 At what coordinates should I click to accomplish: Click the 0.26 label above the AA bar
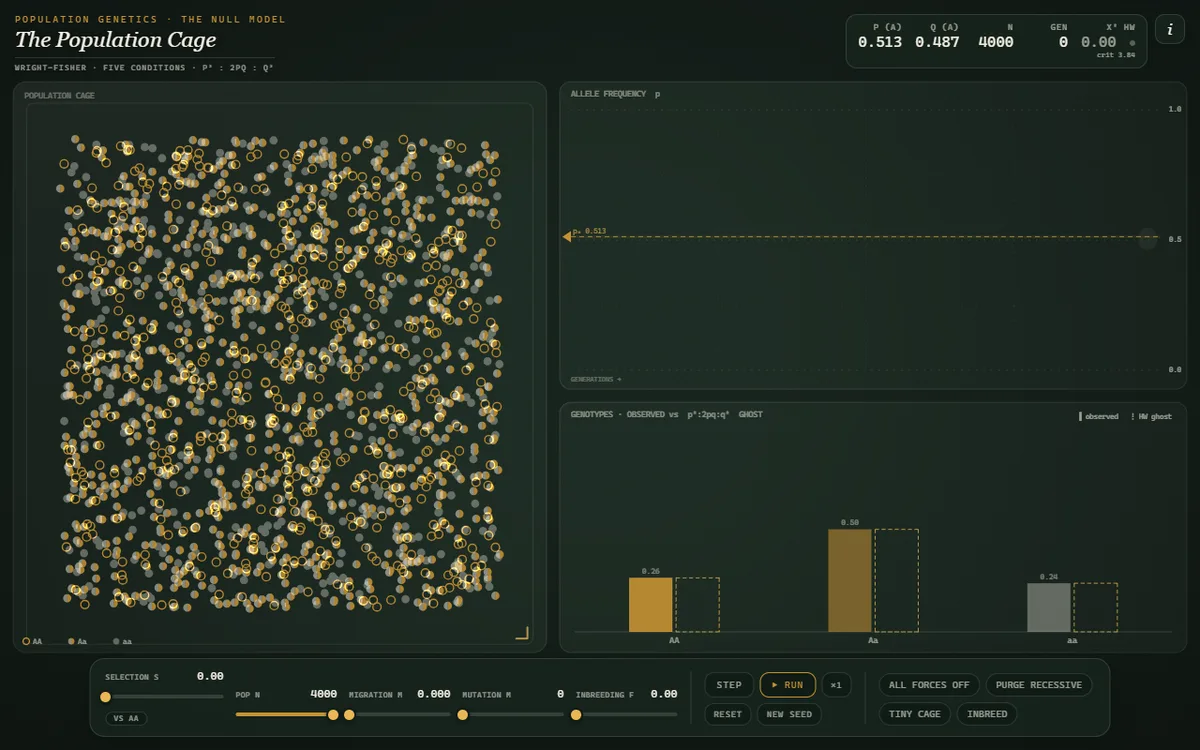tap(650, 571)
